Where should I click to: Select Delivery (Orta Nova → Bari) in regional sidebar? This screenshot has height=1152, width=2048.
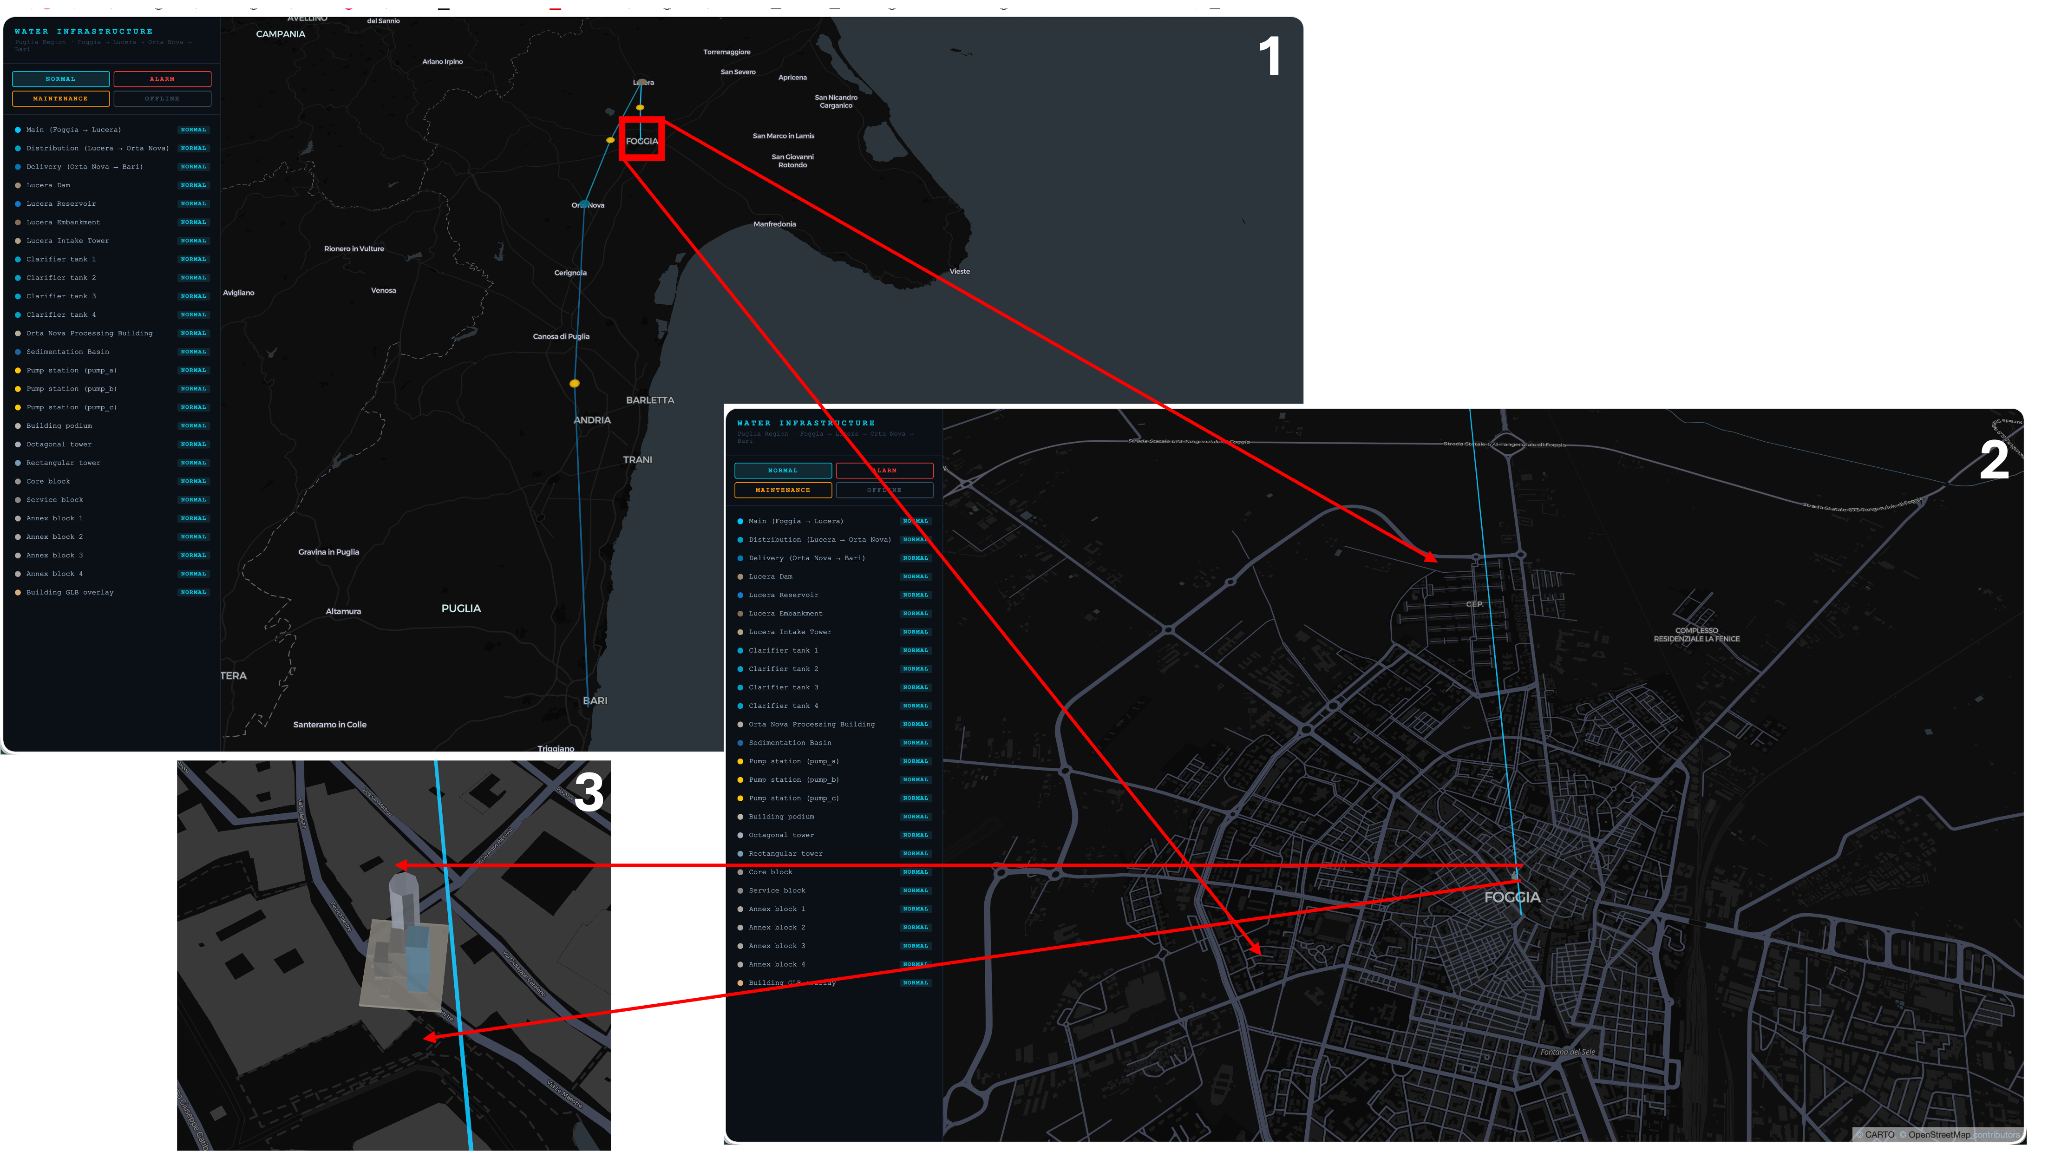pyautogui.click(x=111, y=167)
